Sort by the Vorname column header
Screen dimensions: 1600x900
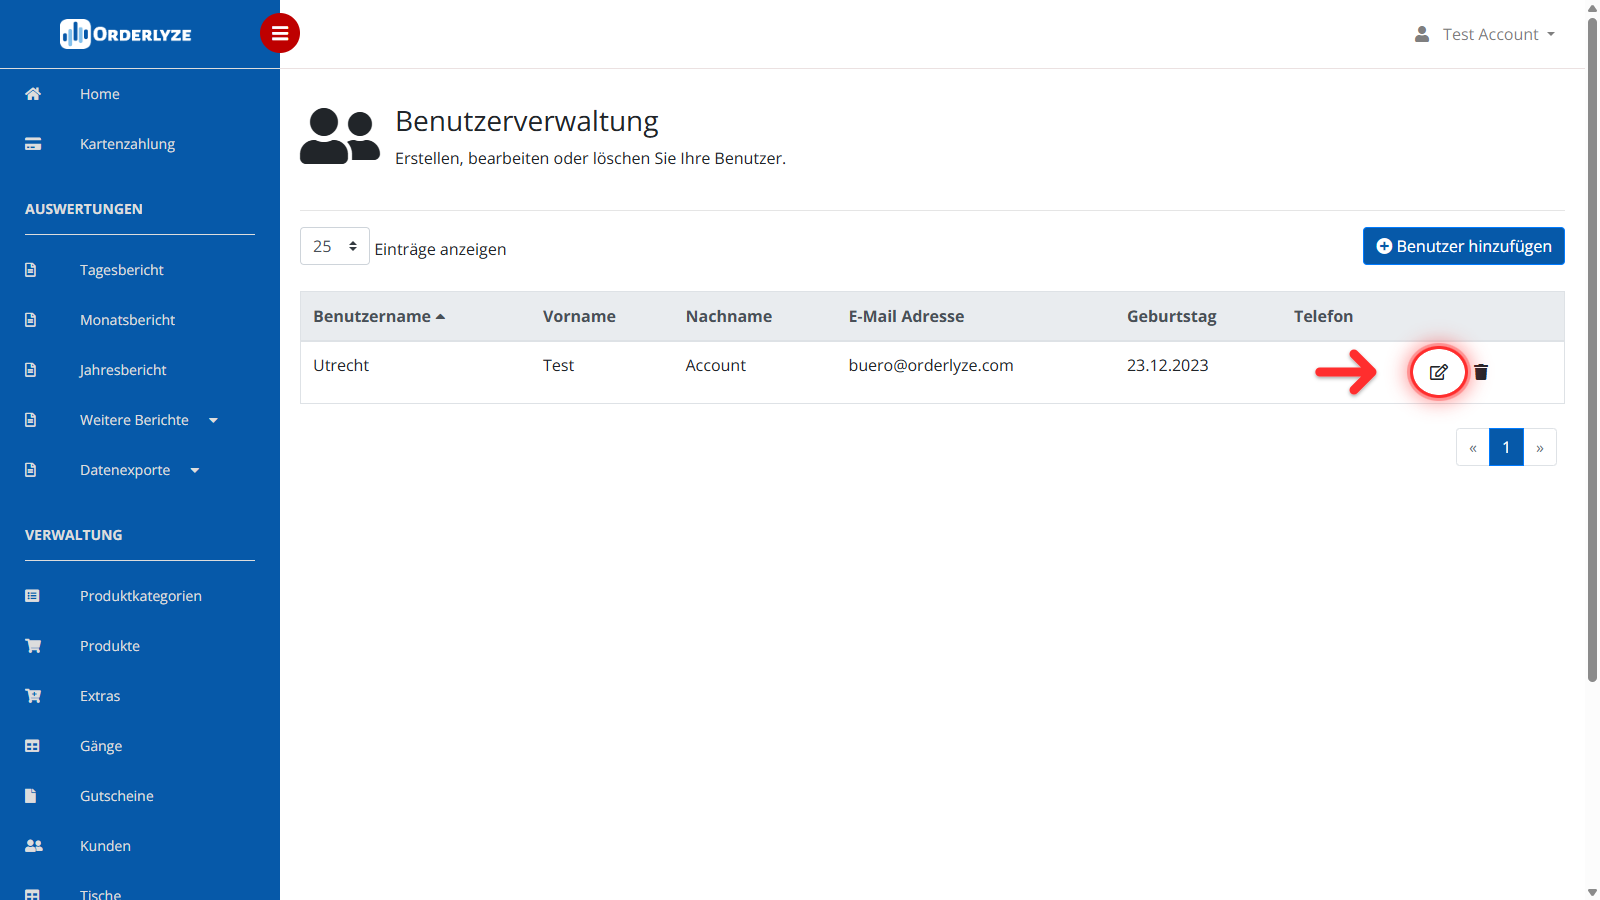point(579,316)
